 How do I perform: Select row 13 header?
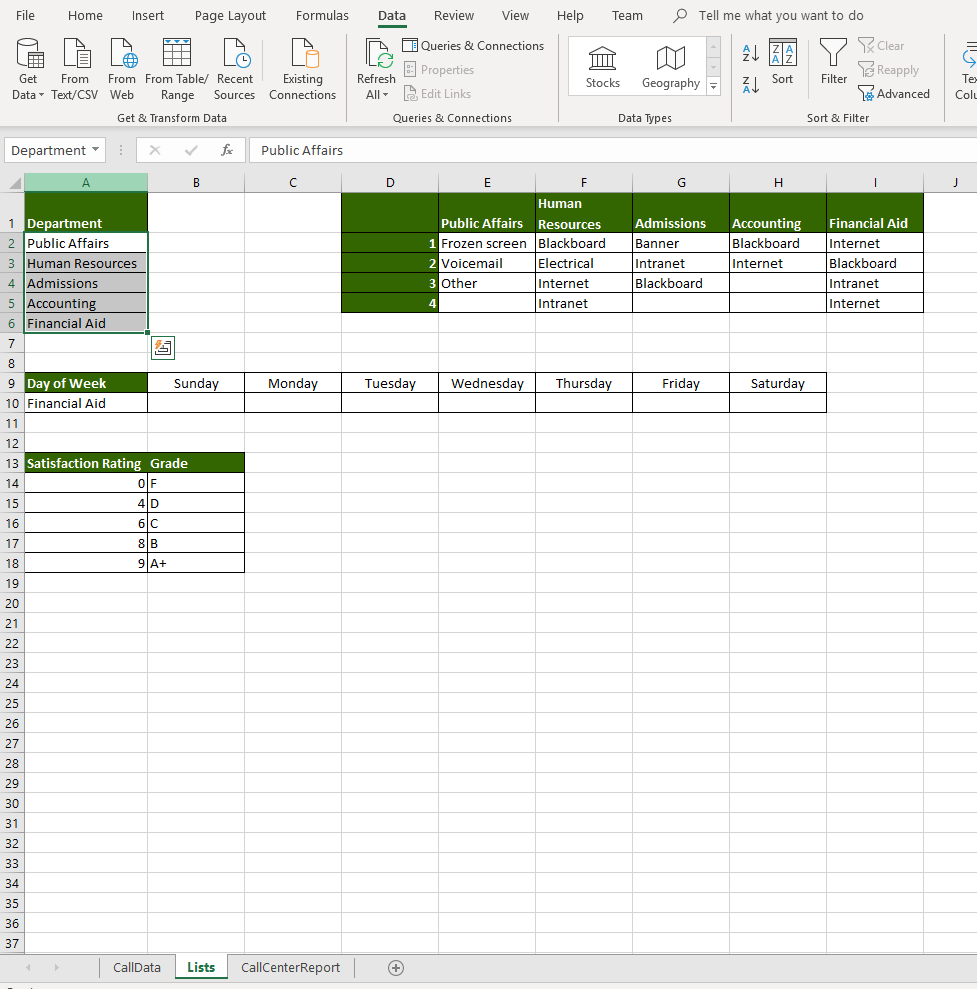click(12, 464)
